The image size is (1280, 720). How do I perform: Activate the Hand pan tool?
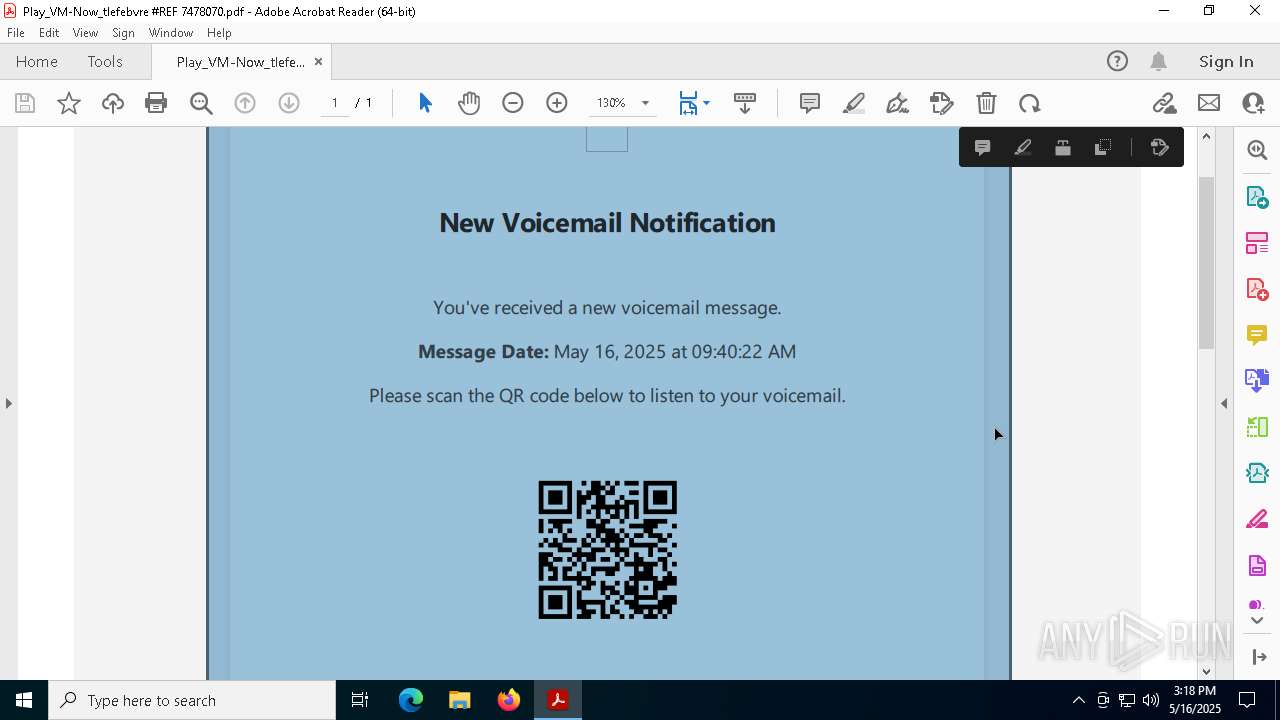click(469, 103)
